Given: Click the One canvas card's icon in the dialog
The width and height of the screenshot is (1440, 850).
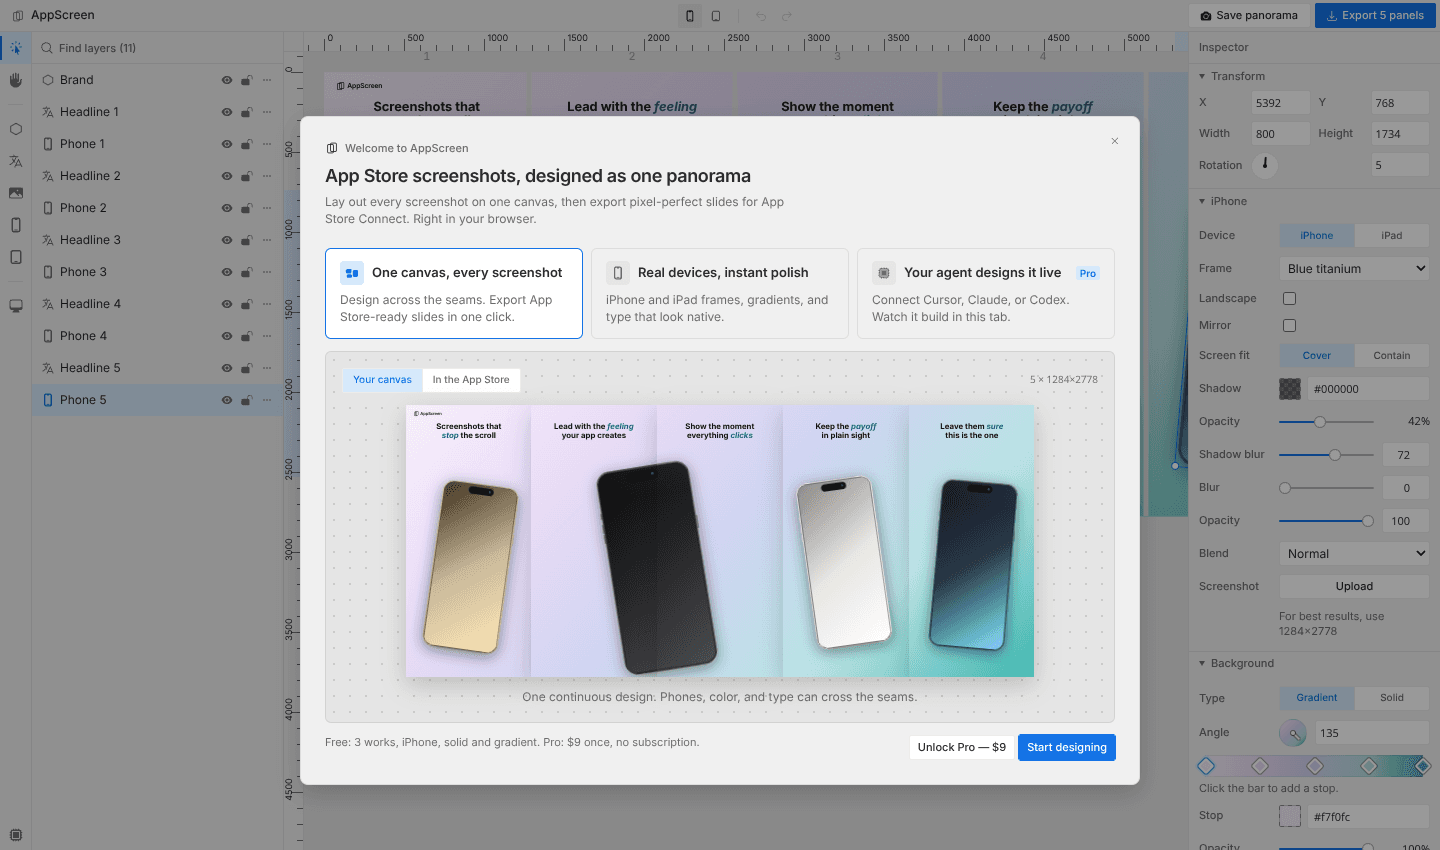Looking at the screenshot, I should 352,273.
